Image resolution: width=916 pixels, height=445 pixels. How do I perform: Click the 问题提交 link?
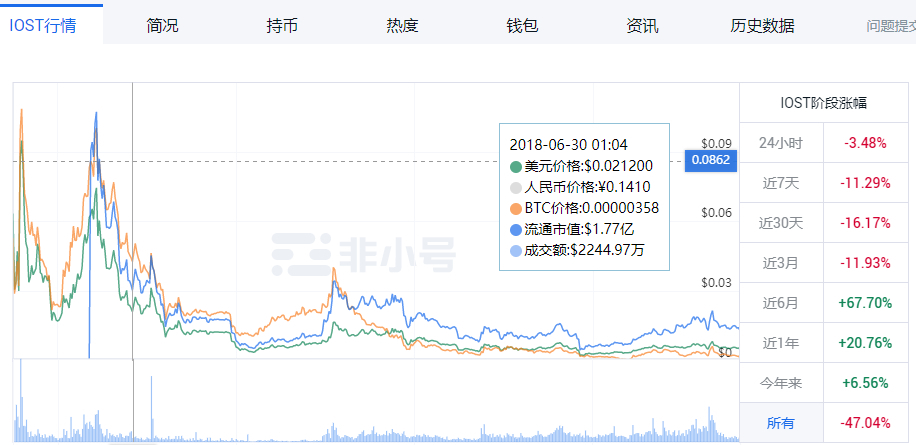click(891, 26)
